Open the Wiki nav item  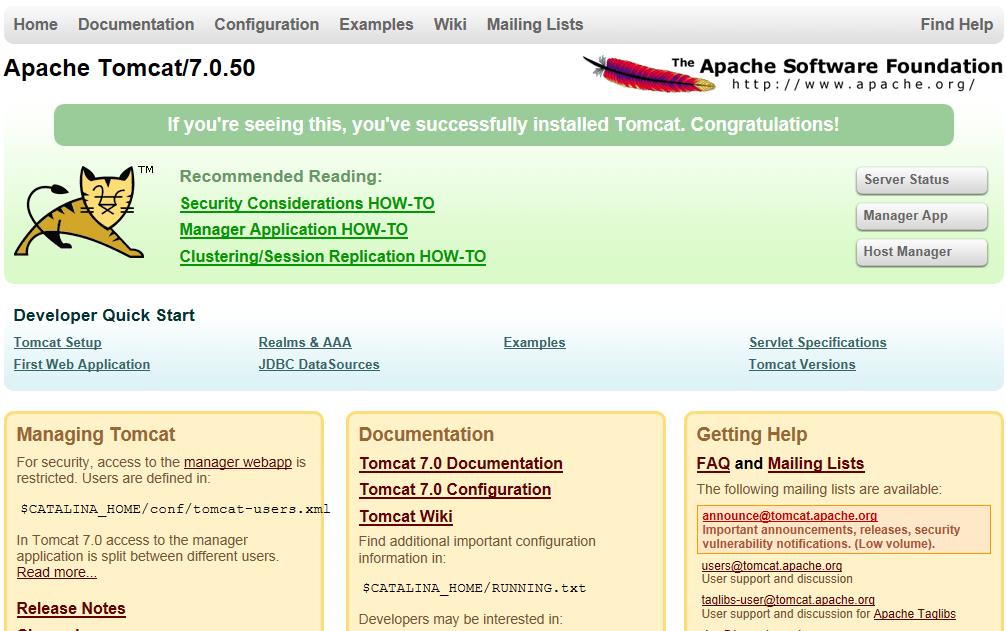(450, 24)
